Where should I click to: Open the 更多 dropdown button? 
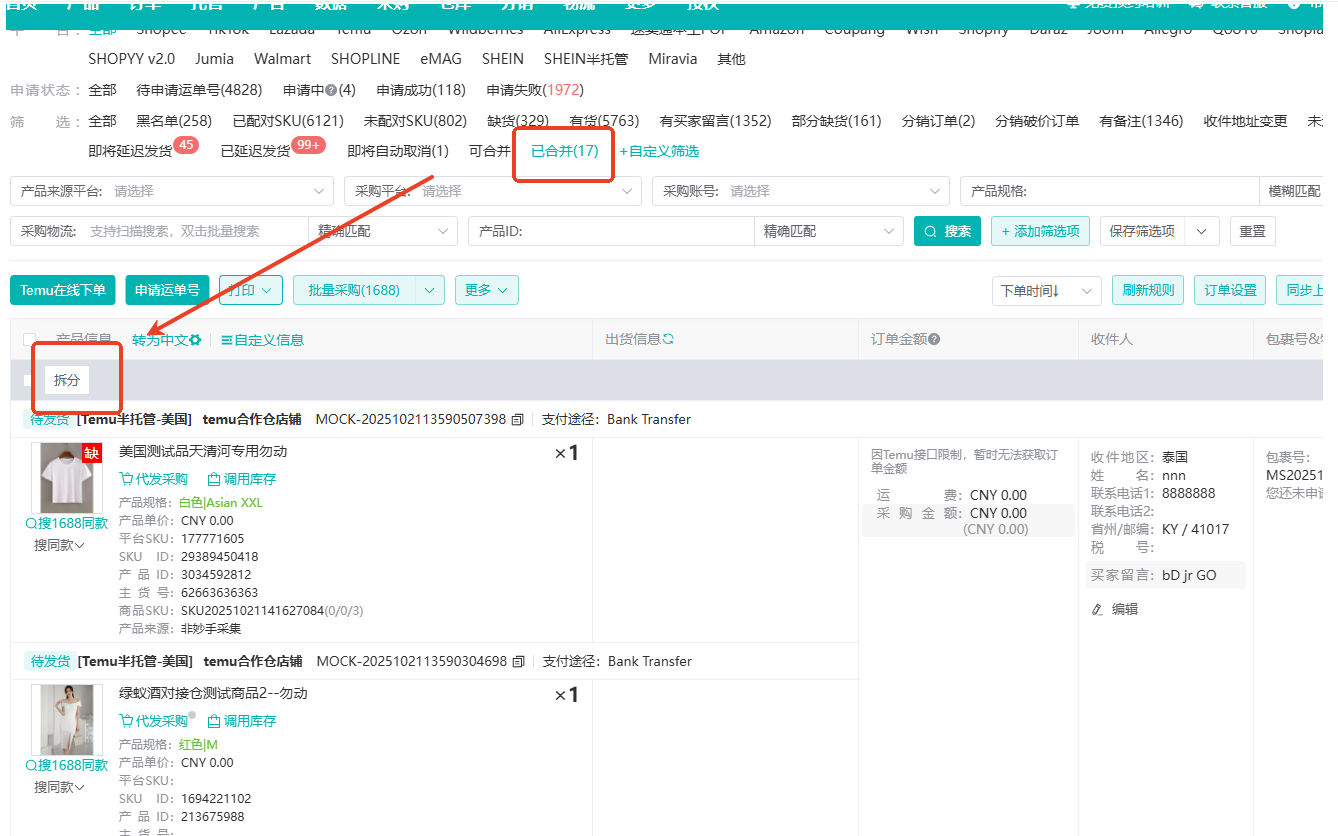[487, 290]
